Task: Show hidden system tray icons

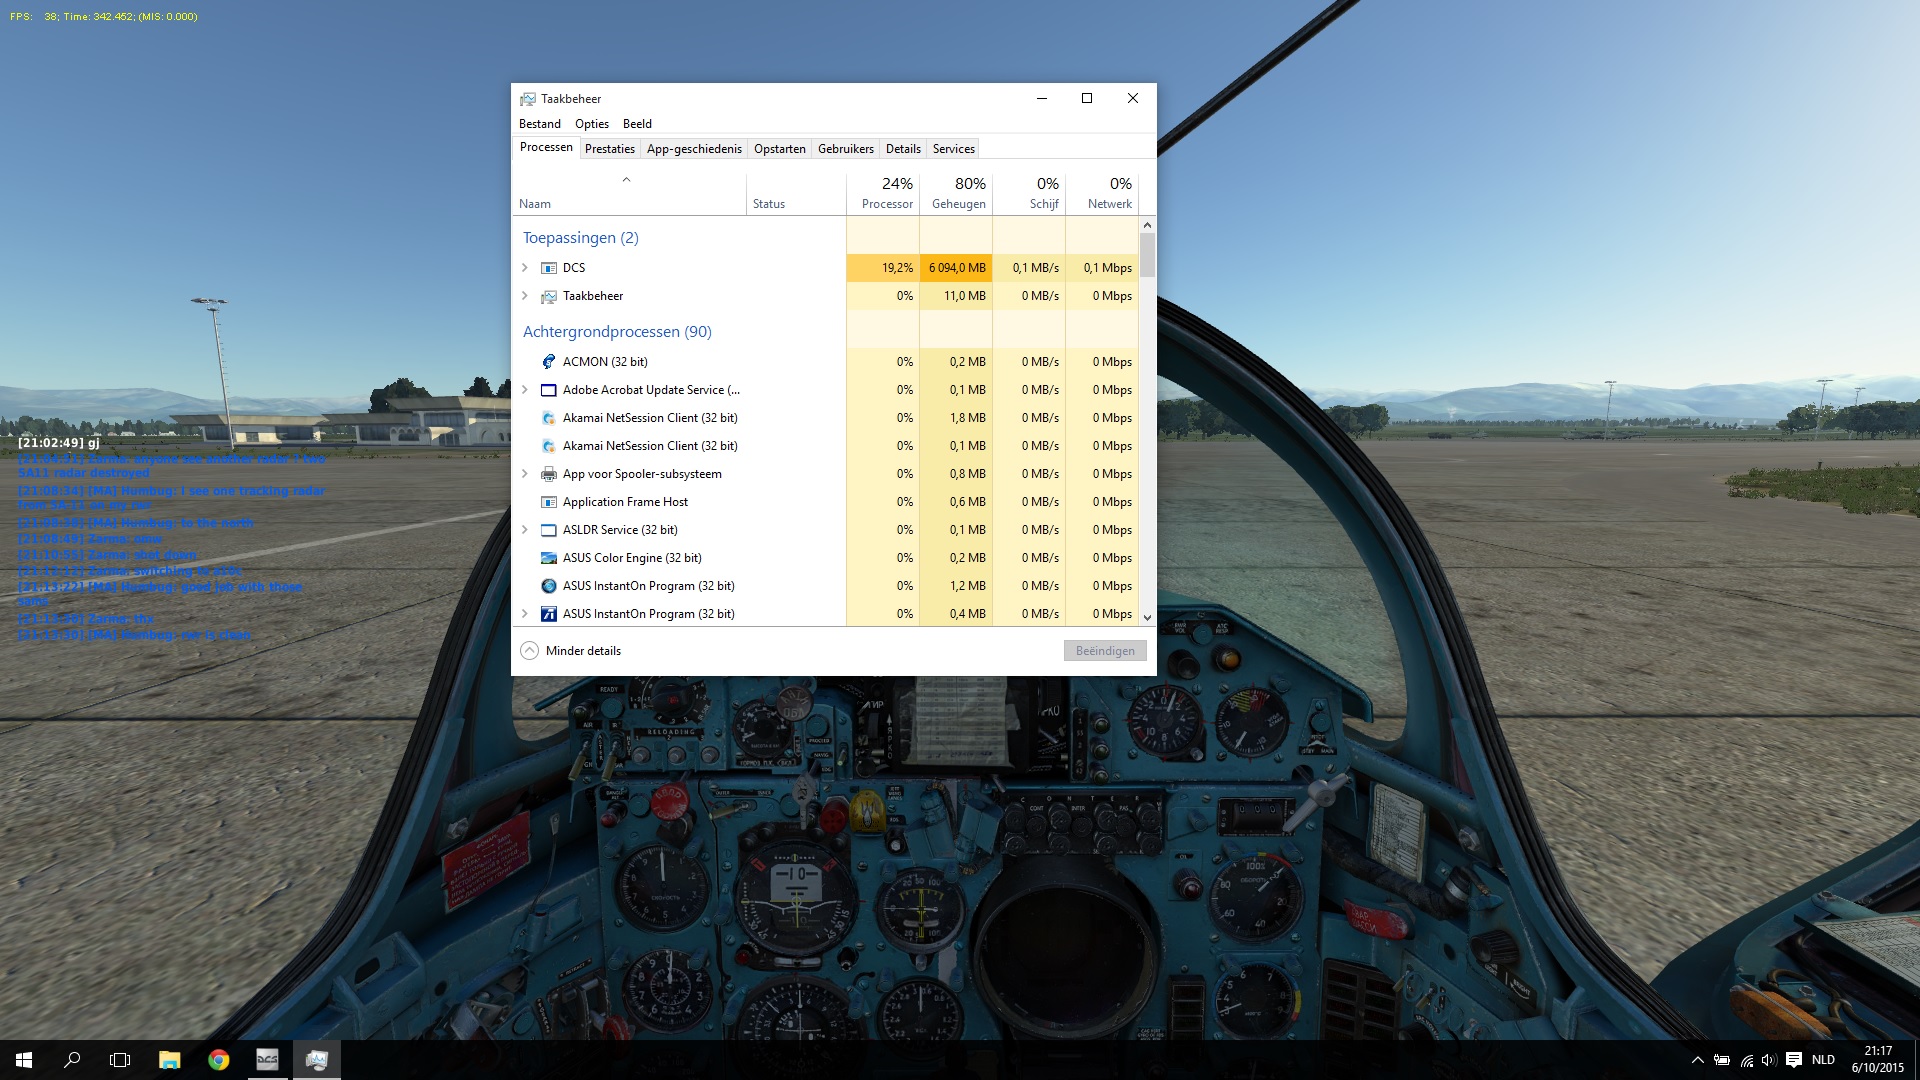Action: 1697,1060
